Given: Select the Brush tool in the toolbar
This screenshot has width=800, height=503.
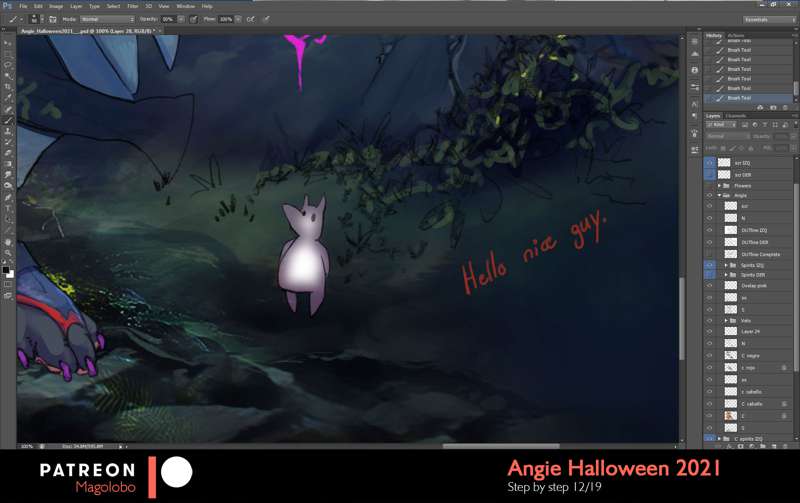Looking at the screenshot, I should (8, 120).
